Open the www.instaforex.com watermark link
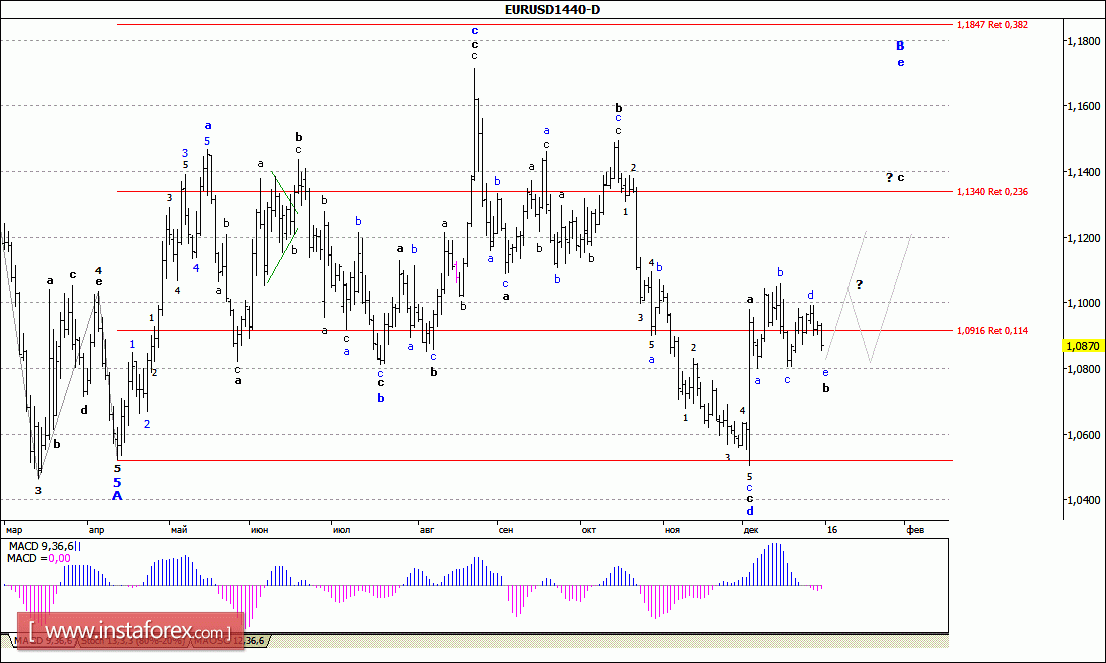The image size is (1106, 663). (128, 632)
